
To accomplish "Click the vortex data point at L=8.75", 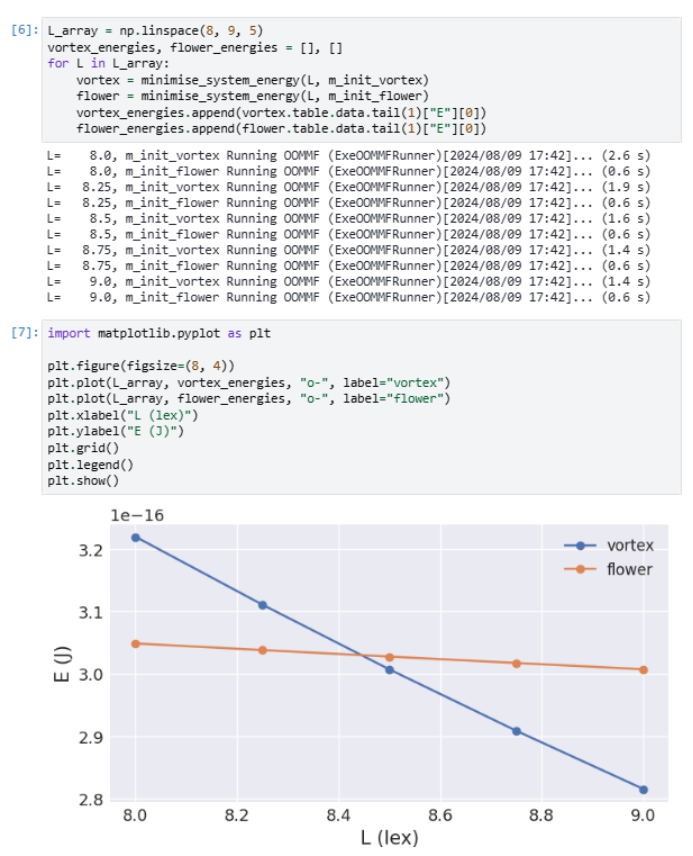I will click(x=517, y=731).
